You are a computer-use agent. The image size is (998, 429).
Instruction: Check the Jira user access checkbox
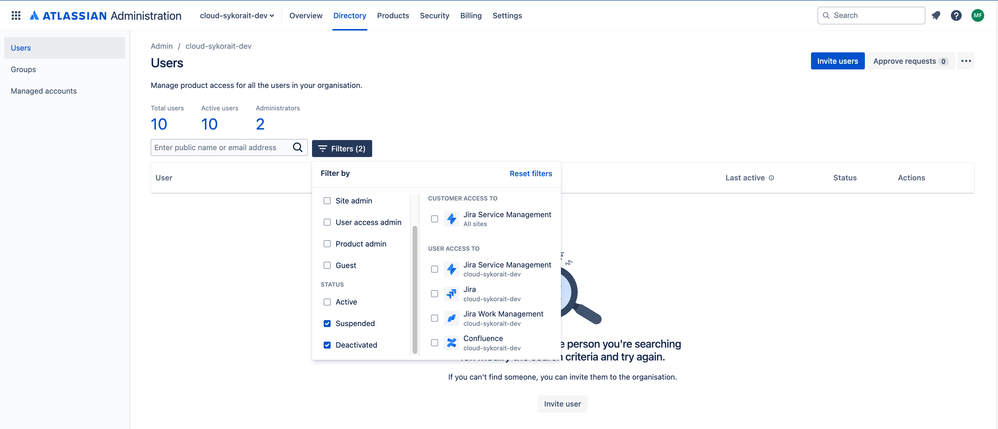tap(434, 293)
